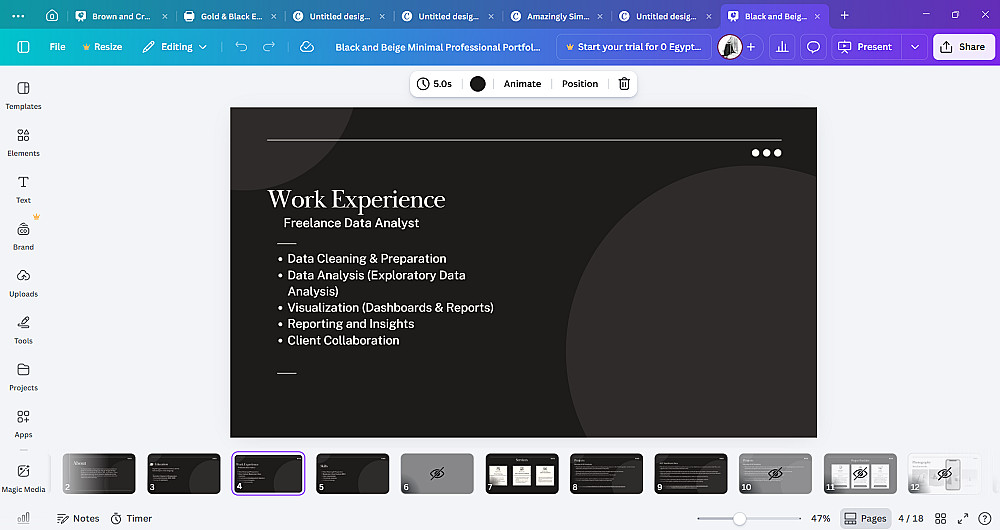The width and height of the screenshot is (1000, 530).
Task: Open the help question mark icon
Action: [x=985, y=519]
